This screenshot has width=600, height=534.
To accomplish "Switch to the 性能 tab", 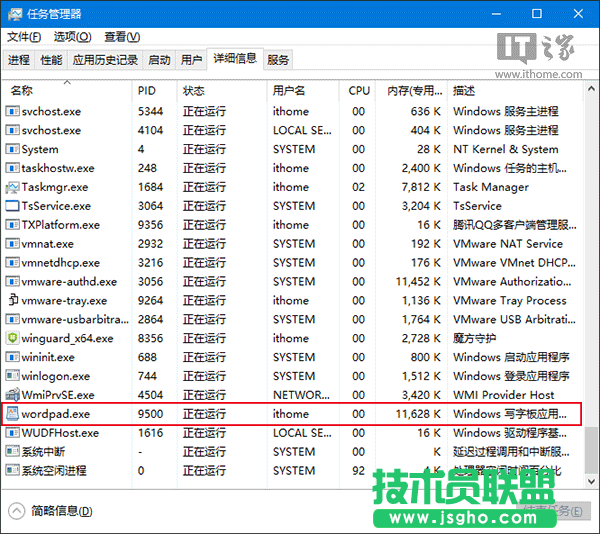I will click(x=51, y=60).
